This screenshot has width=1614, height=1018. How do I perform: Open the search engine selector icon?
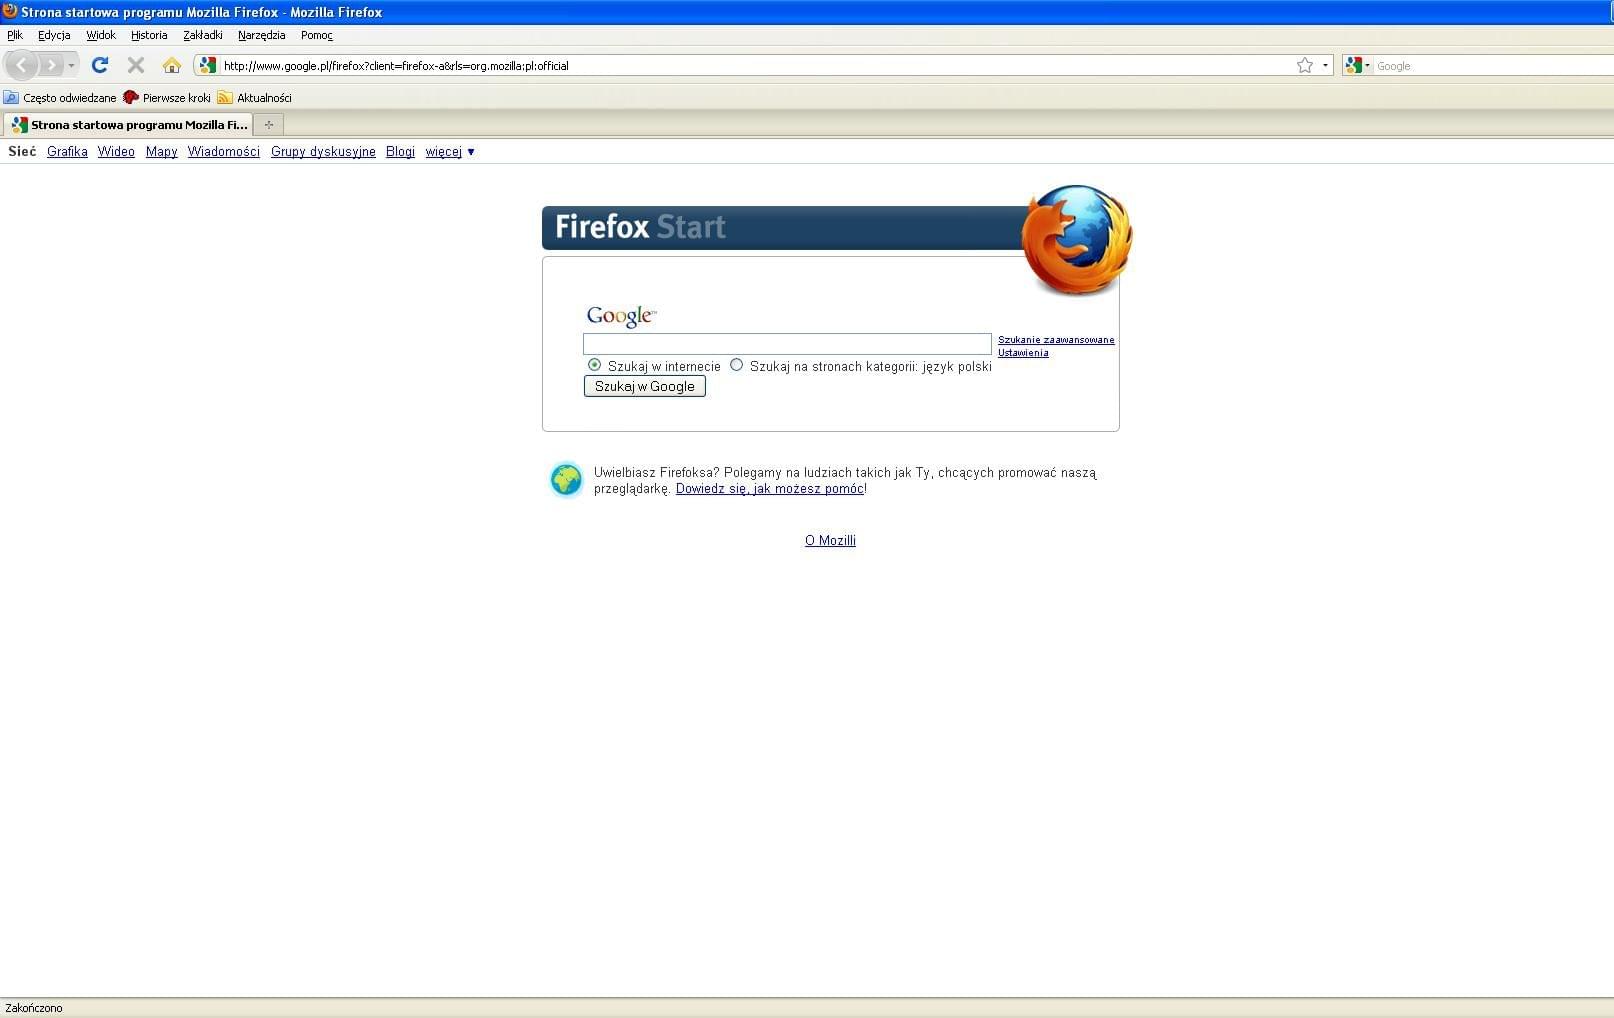coord(1357,65)
